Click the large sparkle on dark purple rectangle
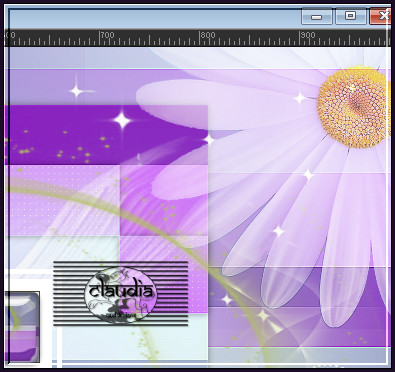Viewport: 395px width, 372px height. (122, 120)
